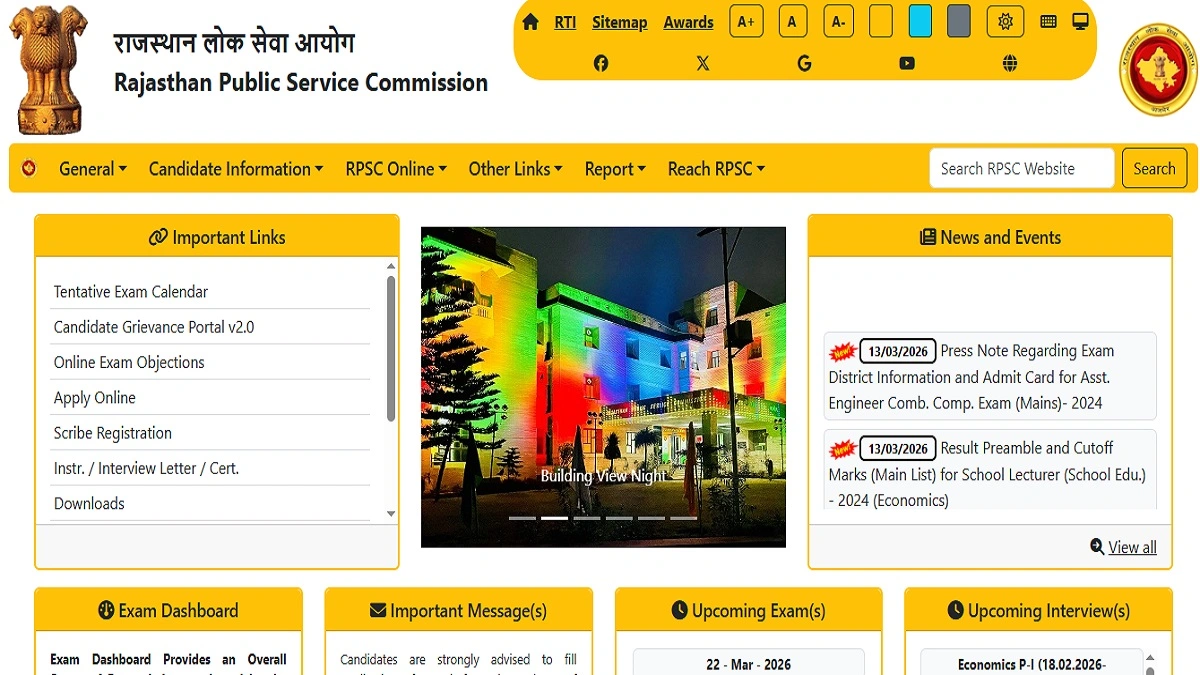Screen dimensions: 1200x675
Task: Click the globe language icon
Action: click(x=1009, y=62)
